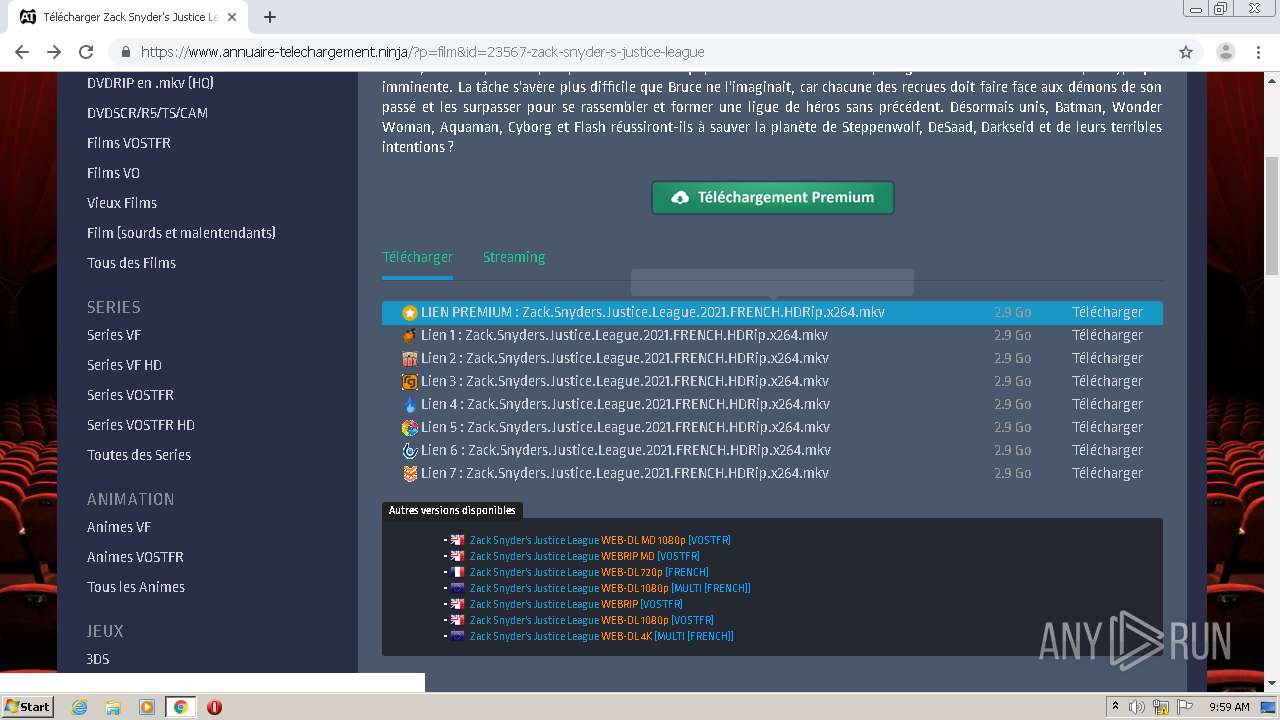Open the WEB-DL 1080p MULTI FRENCH version

[x=610, y=588]
